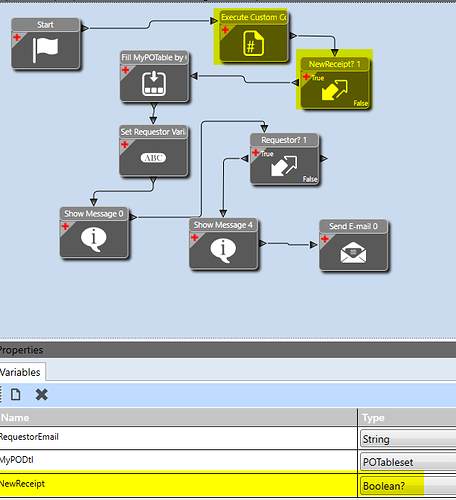Open the String type dropdown for RequestorEmail
456x500 pixels.
(x=408, y=439)
